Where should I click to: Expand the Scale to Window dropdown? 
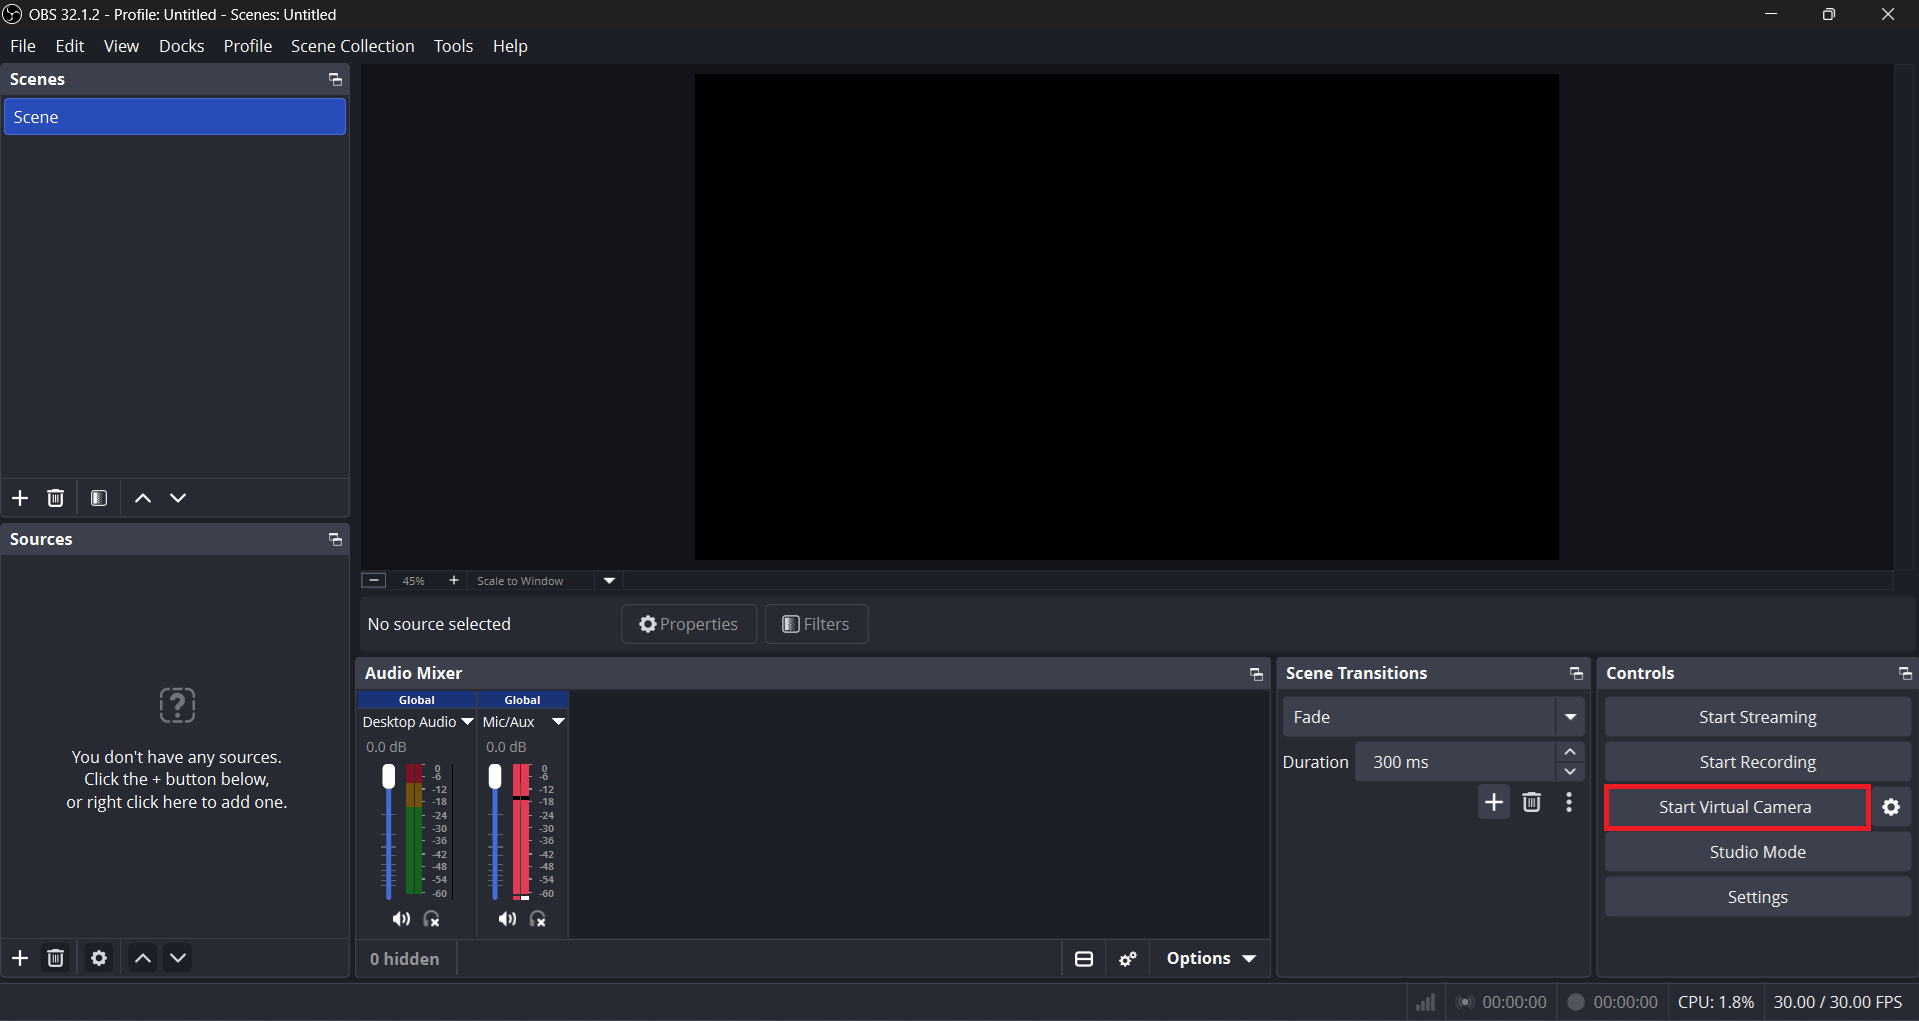pyautogui.click(x=609, y=581)
